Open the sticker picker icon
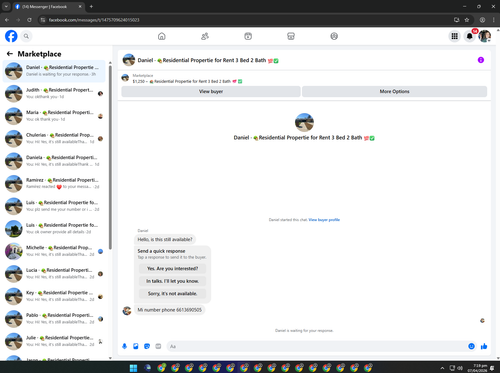The width and height of the screenshot is (500, 373). point(147,346)
